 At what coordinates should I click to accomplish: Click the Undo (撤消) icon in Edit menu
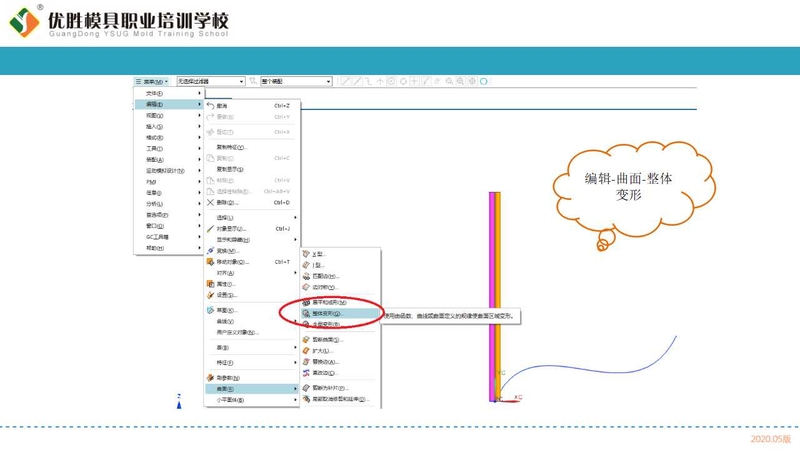click(x=210, y=105)
